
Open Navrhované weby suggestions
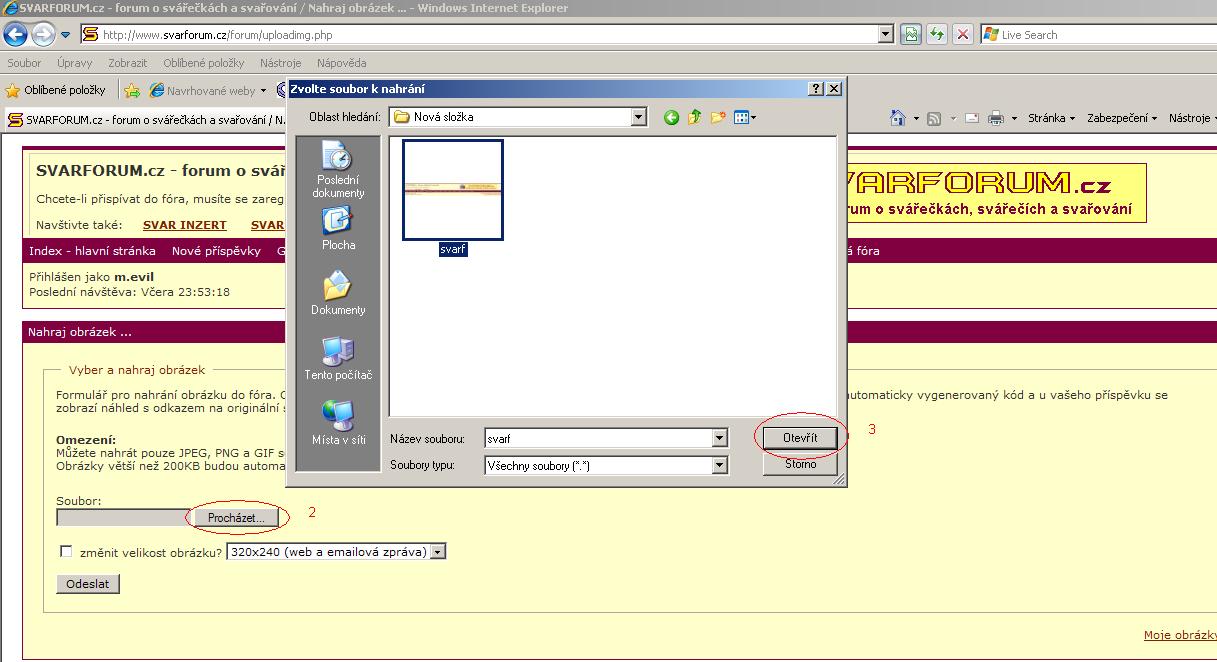point(208,90)
